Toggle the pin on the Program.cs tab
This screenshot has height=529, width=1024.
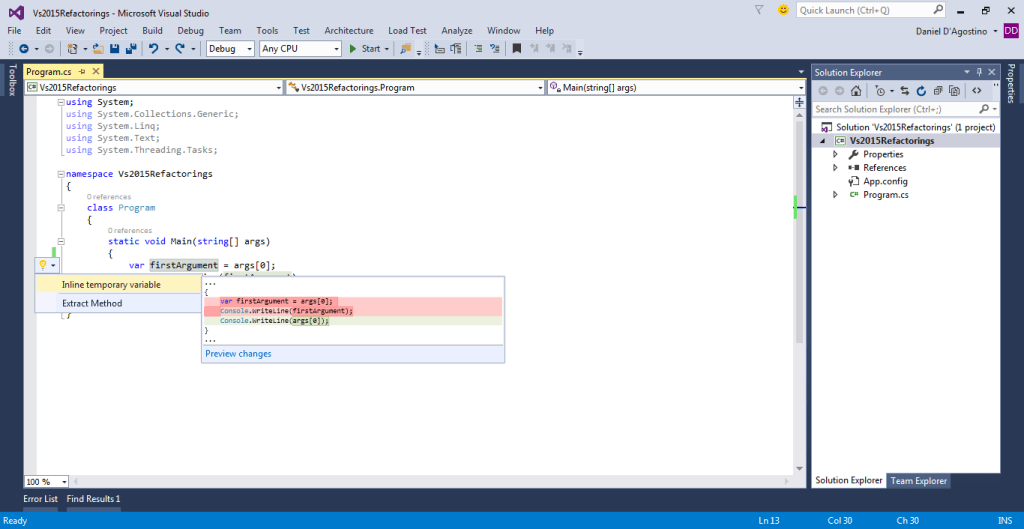point(82,72)
